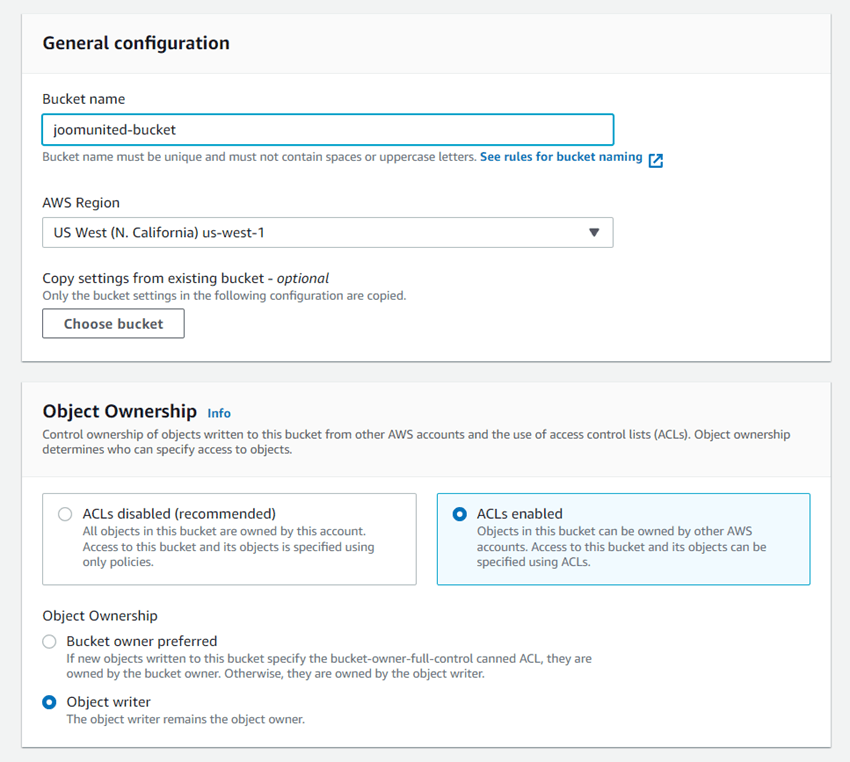This screenshot has height=762, width=850.
Task: Open the Object Ownership Info panel
Action: coord(218,413)
